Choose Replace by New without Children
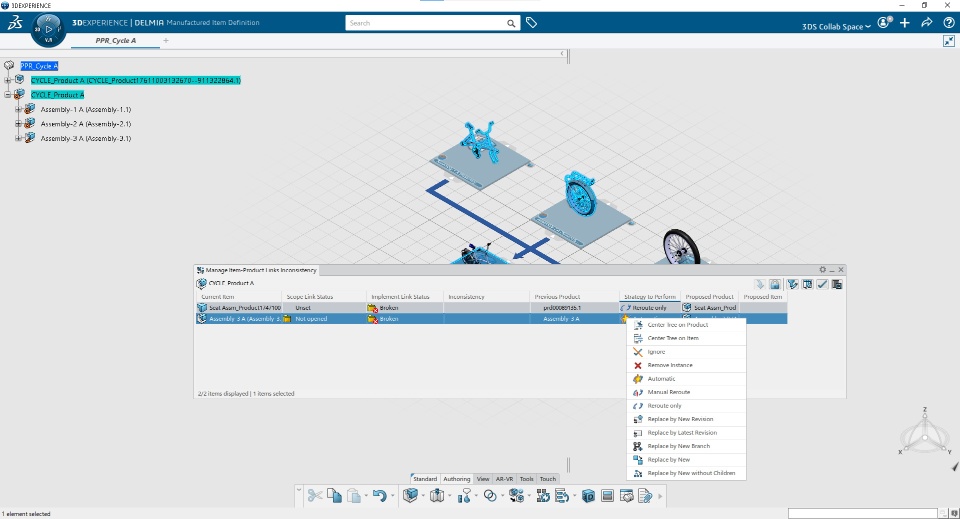Image resolution: width=960 pixels, height=519 pixels. point(686,473)
